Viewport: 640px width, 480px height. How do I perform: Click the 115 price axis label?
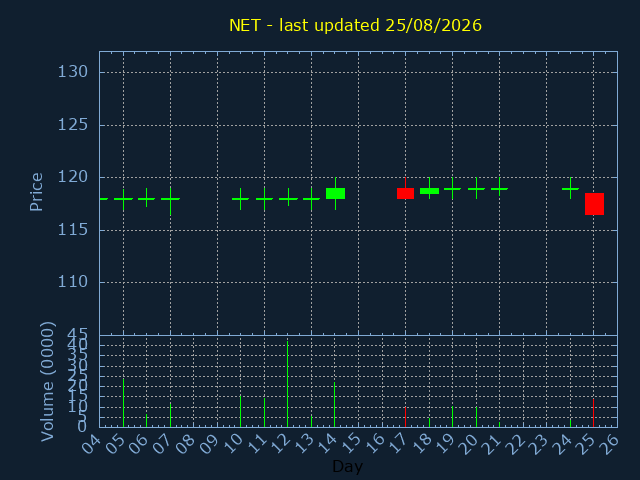coord(73,230)
